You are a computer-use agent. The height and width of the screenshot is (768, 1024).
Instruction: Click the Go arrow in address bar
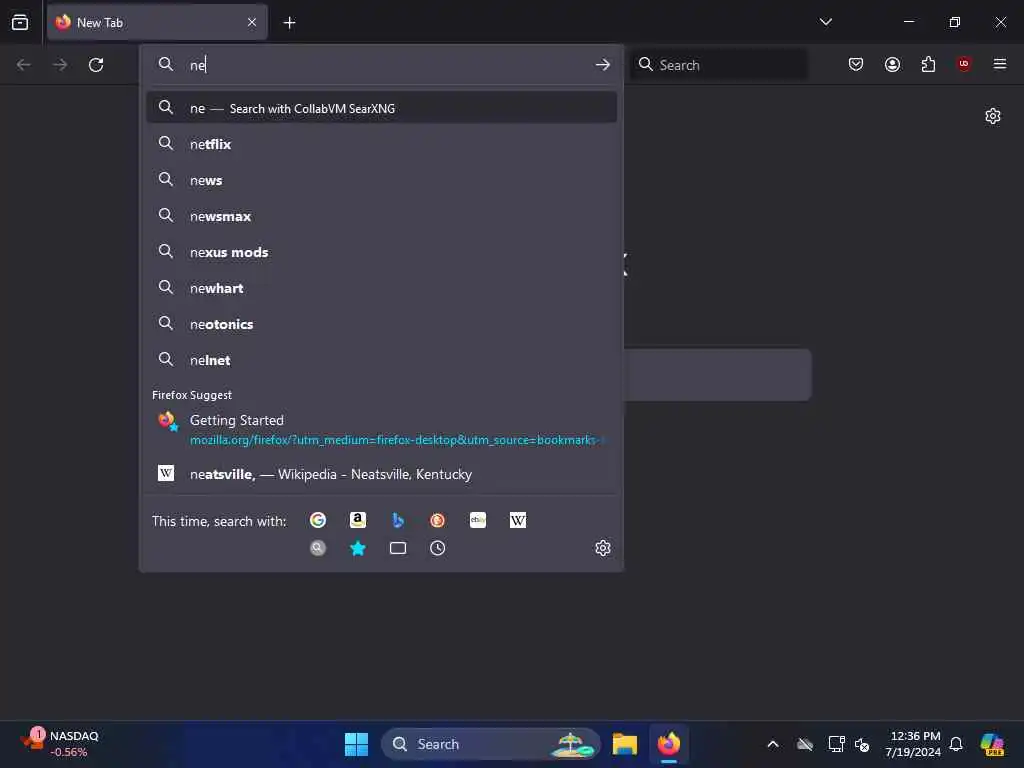pyautogui.click(x=603, y=65)
